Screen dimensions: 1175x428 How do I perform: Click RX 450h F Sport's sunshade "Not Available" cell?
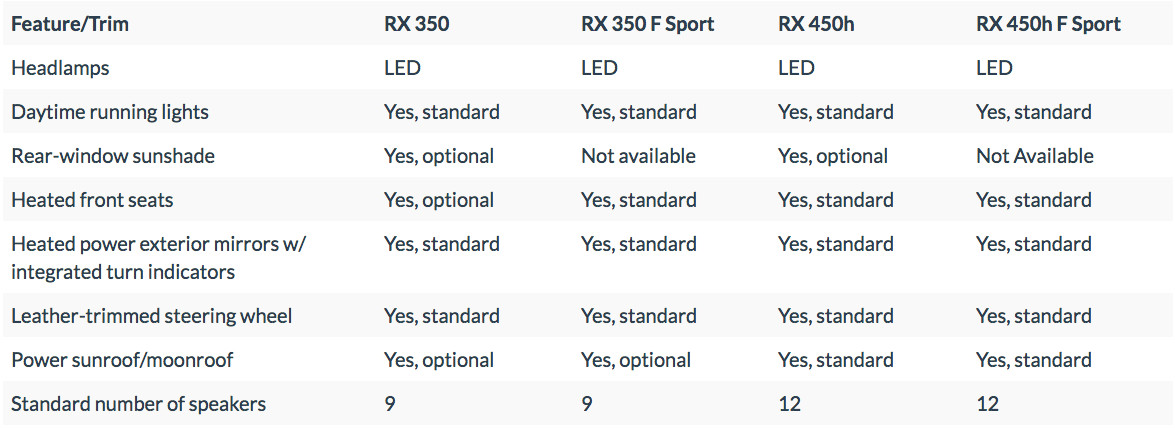[x=1035, y=156]
